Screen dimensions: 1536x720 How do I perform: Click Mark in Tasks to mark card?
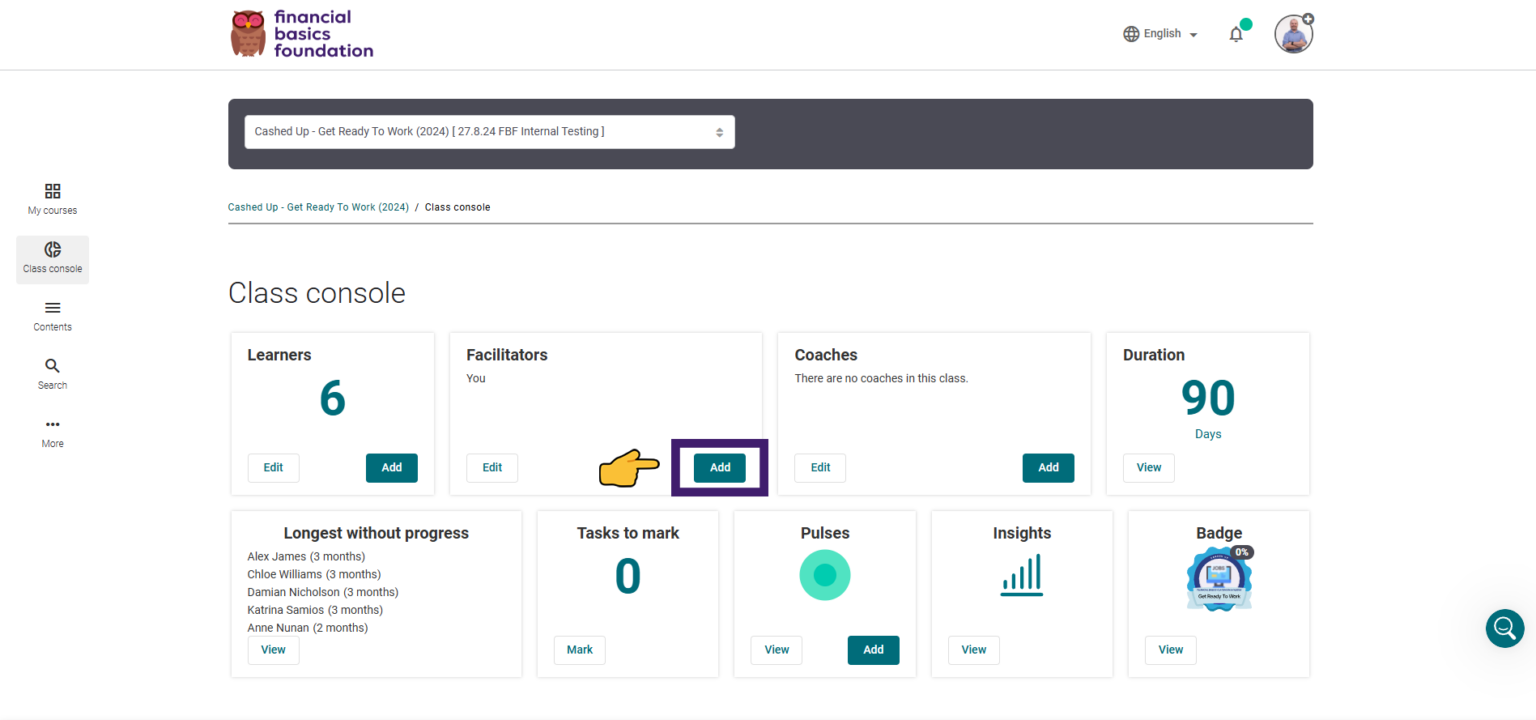click(580, 650)
